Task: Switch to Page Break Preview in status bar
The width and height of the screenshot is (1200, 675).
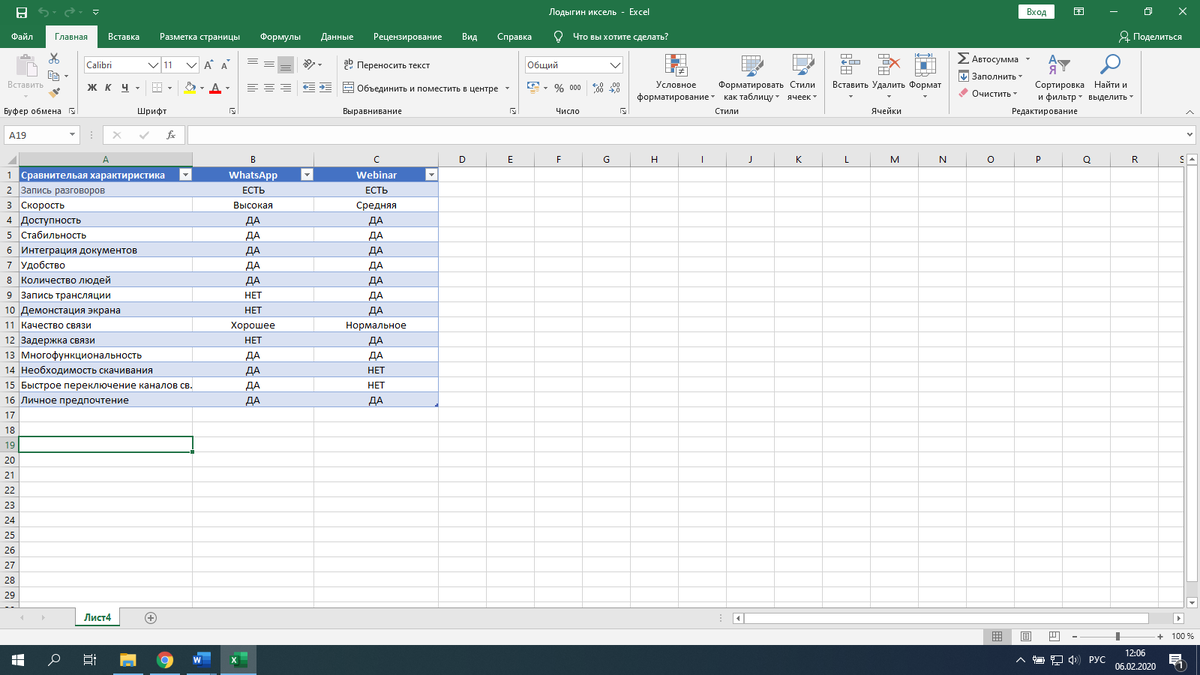Action: [1054, 636]
